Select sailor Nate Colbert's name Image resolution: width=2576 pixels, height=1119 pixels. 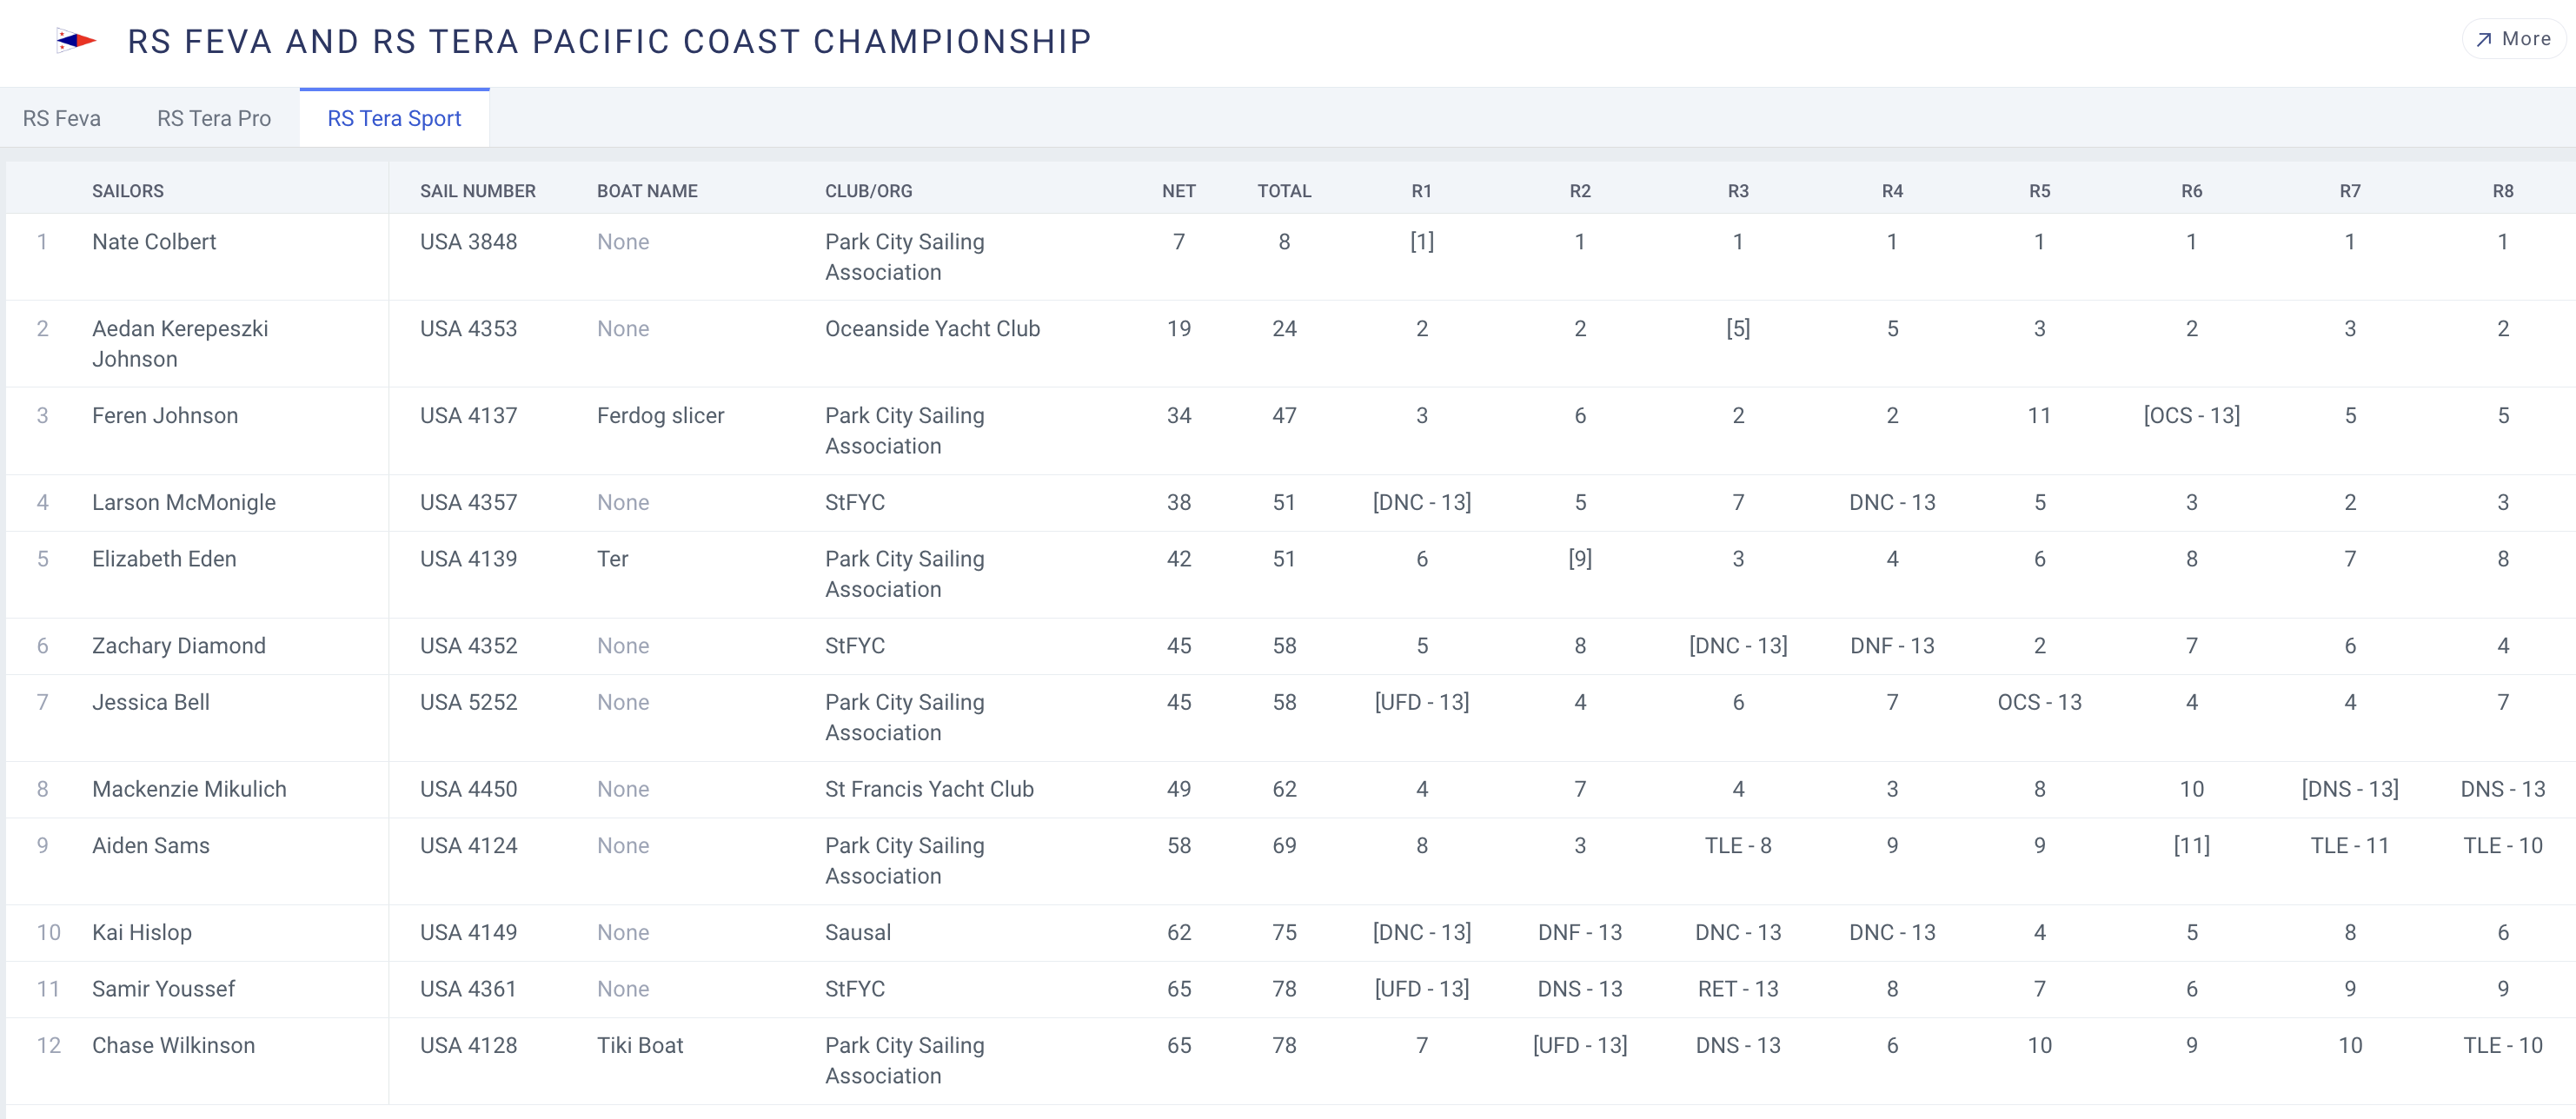point(154,242)
